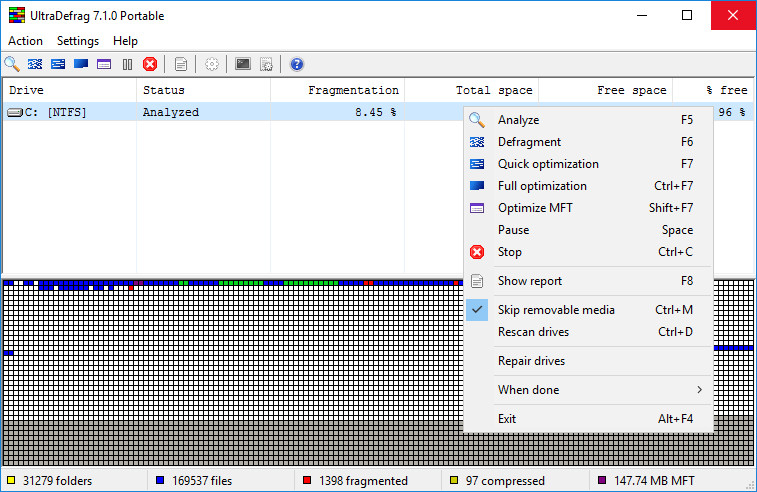This screenshot has width=757, height=492.
Task: Open the Help menu
Action: [126, 41]
